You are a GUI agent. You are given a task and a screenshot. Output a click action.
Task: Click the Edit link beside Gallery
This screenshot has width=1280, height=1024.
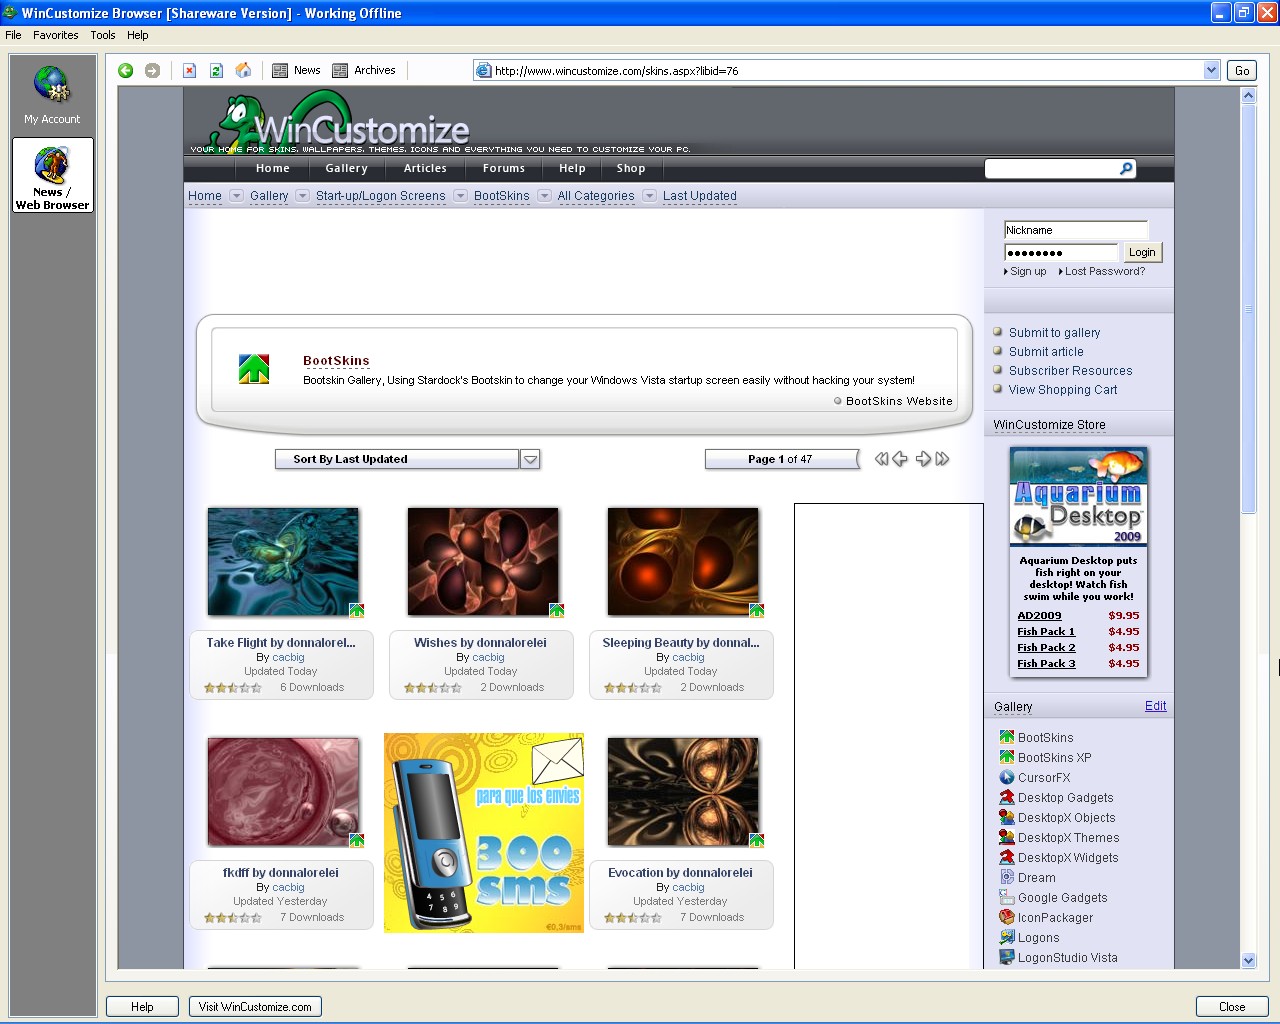click(x=1155, y=705)
